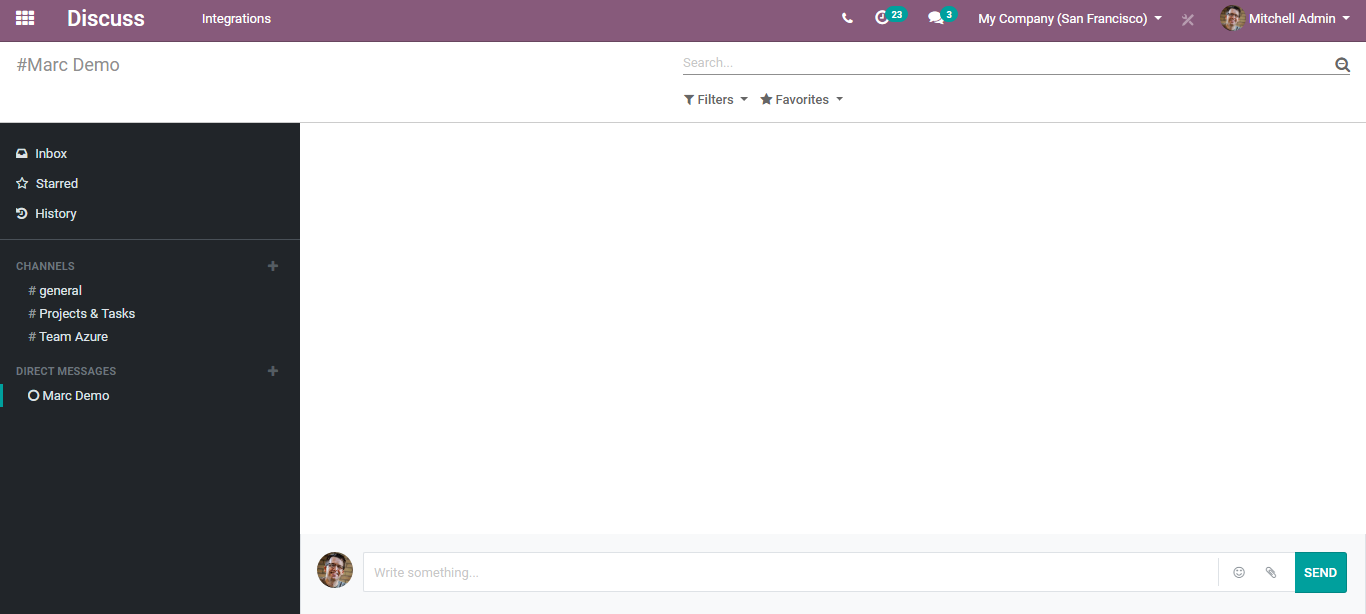Start a new direct message with plus

click(x=273, y=371)
